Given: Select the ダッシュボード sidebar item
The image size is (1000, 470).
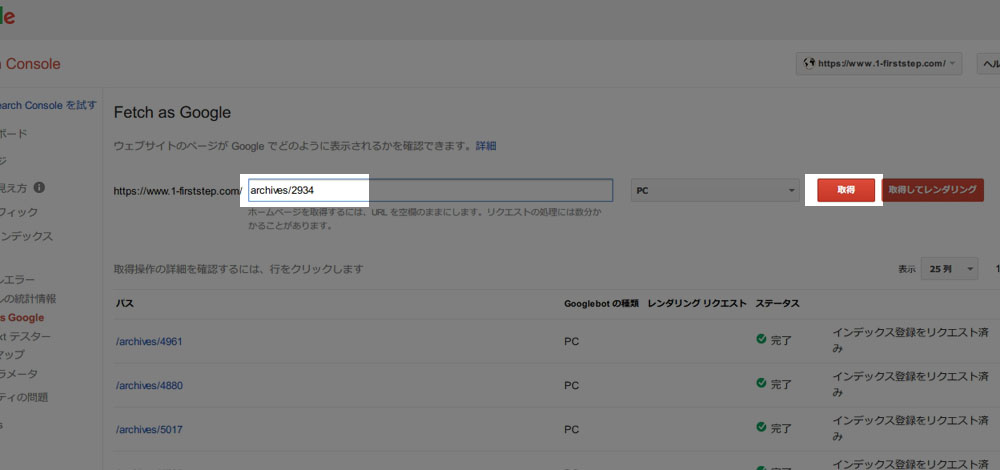Looking at the screenshot, I should click(x=13, y=133).
